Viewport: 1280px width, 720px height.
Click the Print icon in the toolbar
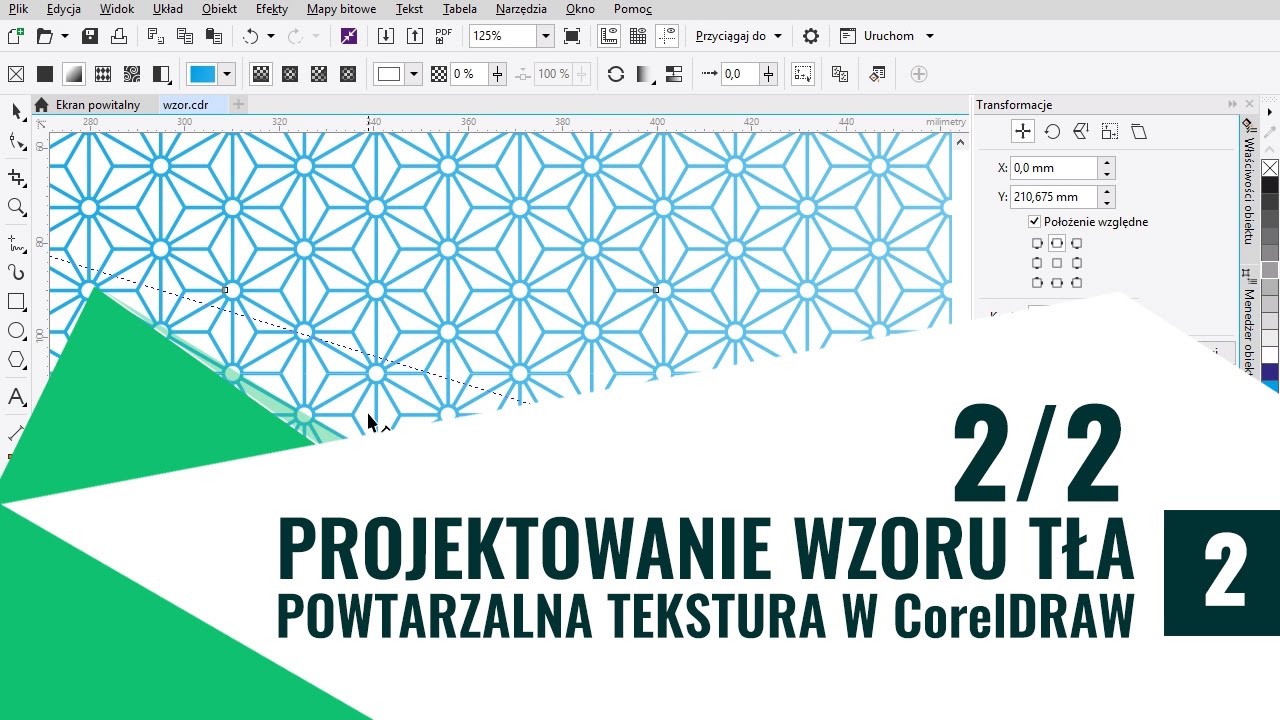119,36
